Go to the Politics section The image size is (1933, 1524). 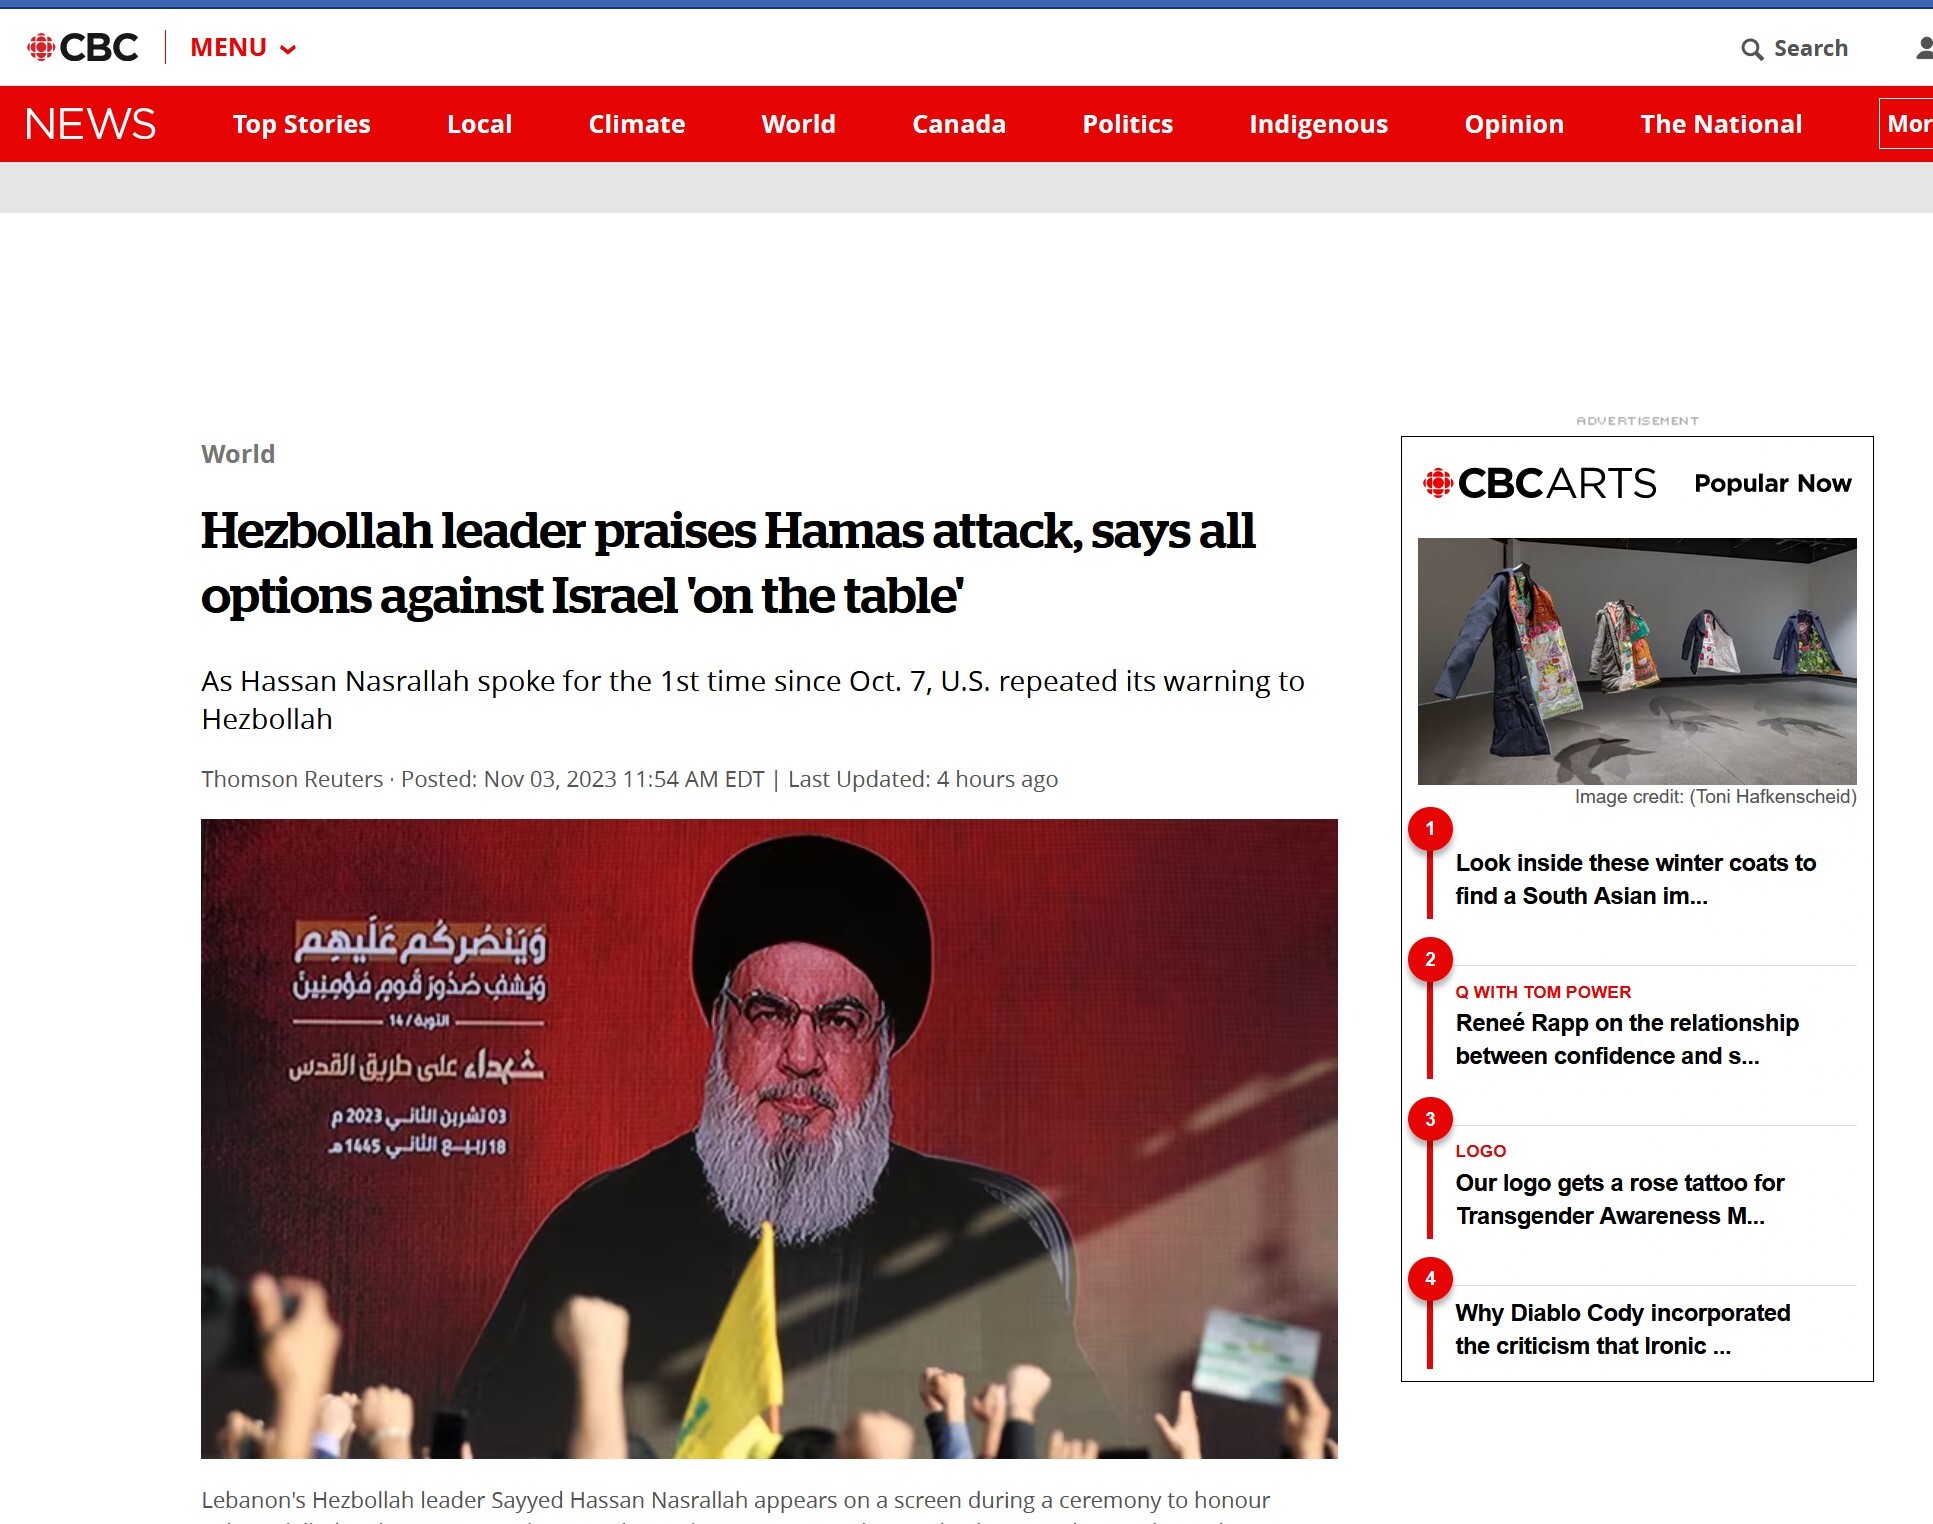(1127, 124)
